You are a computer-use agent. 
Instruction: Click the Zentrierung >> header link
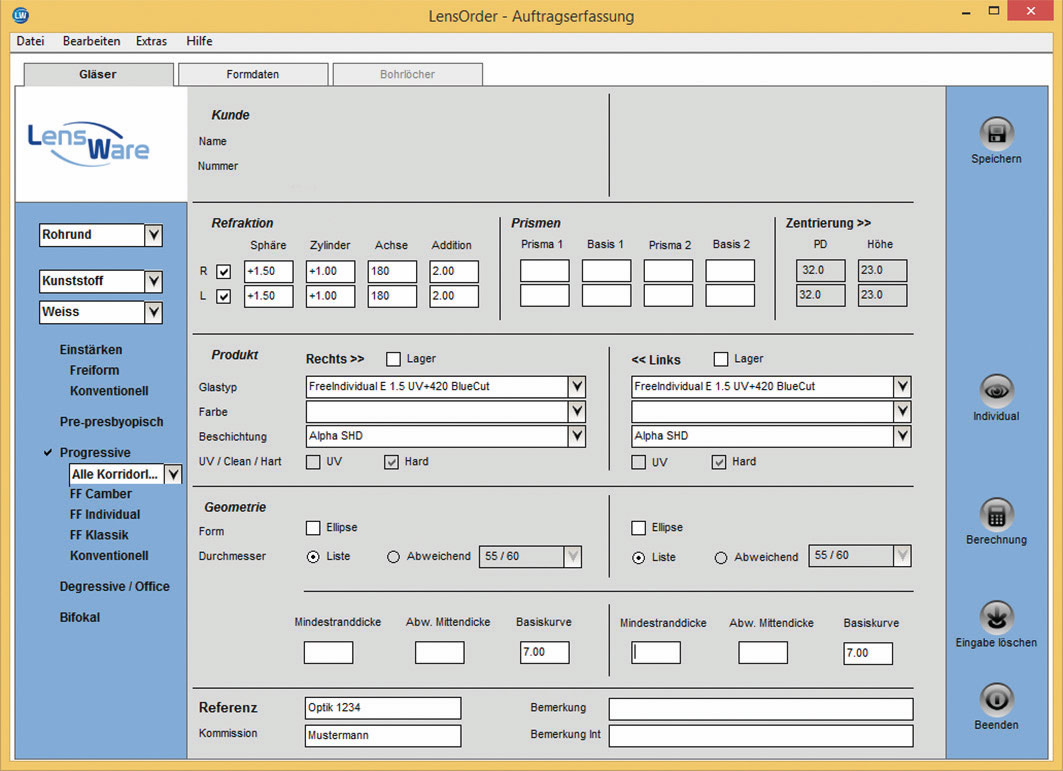coord(828,223)
